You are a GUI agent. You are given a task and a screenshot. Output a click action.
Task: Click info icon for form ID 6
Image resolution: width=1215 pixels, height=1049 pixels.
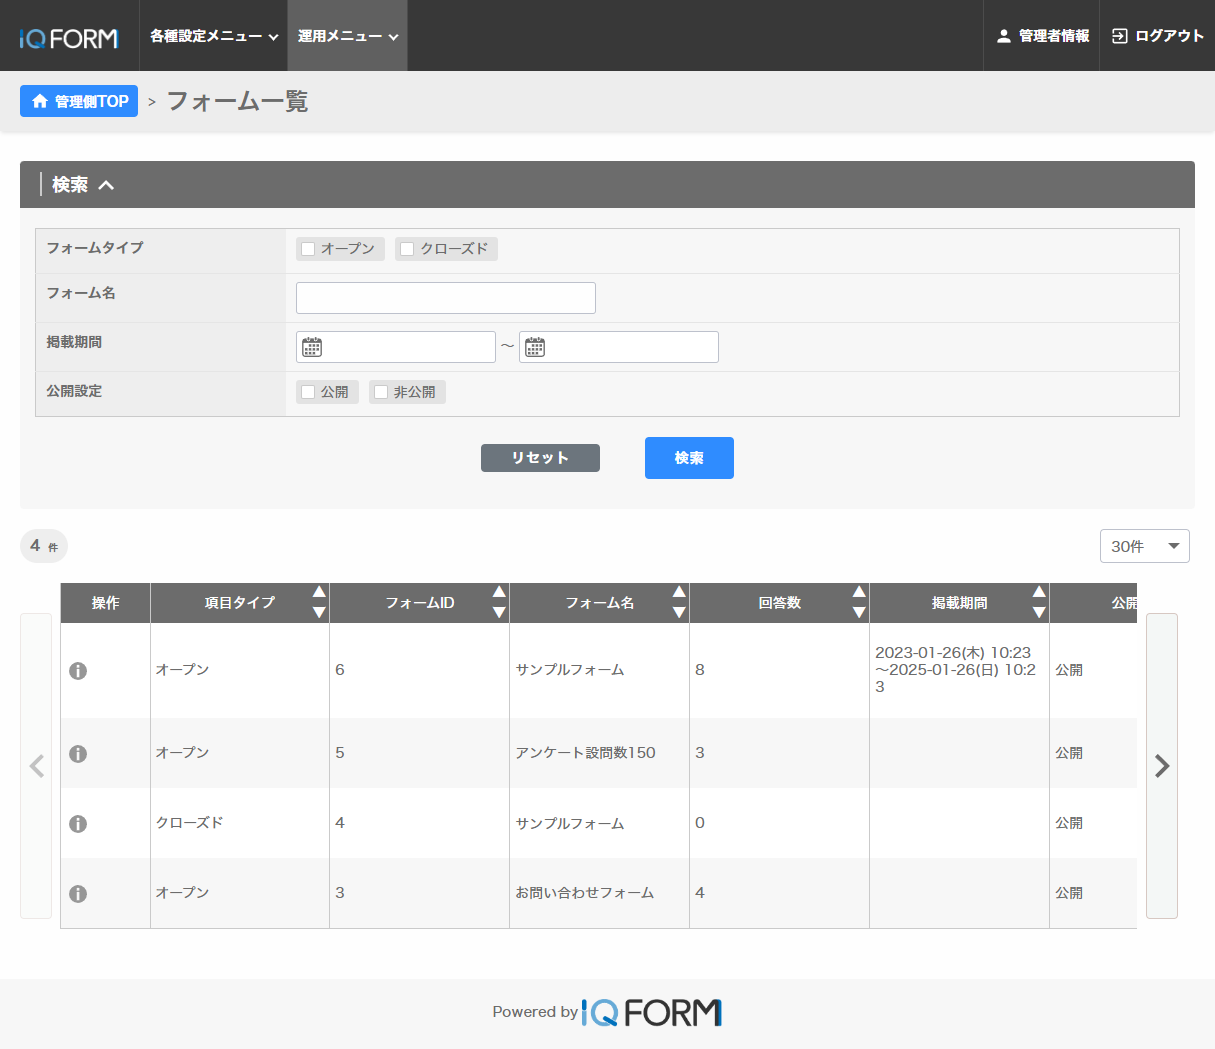click(78, 671)
